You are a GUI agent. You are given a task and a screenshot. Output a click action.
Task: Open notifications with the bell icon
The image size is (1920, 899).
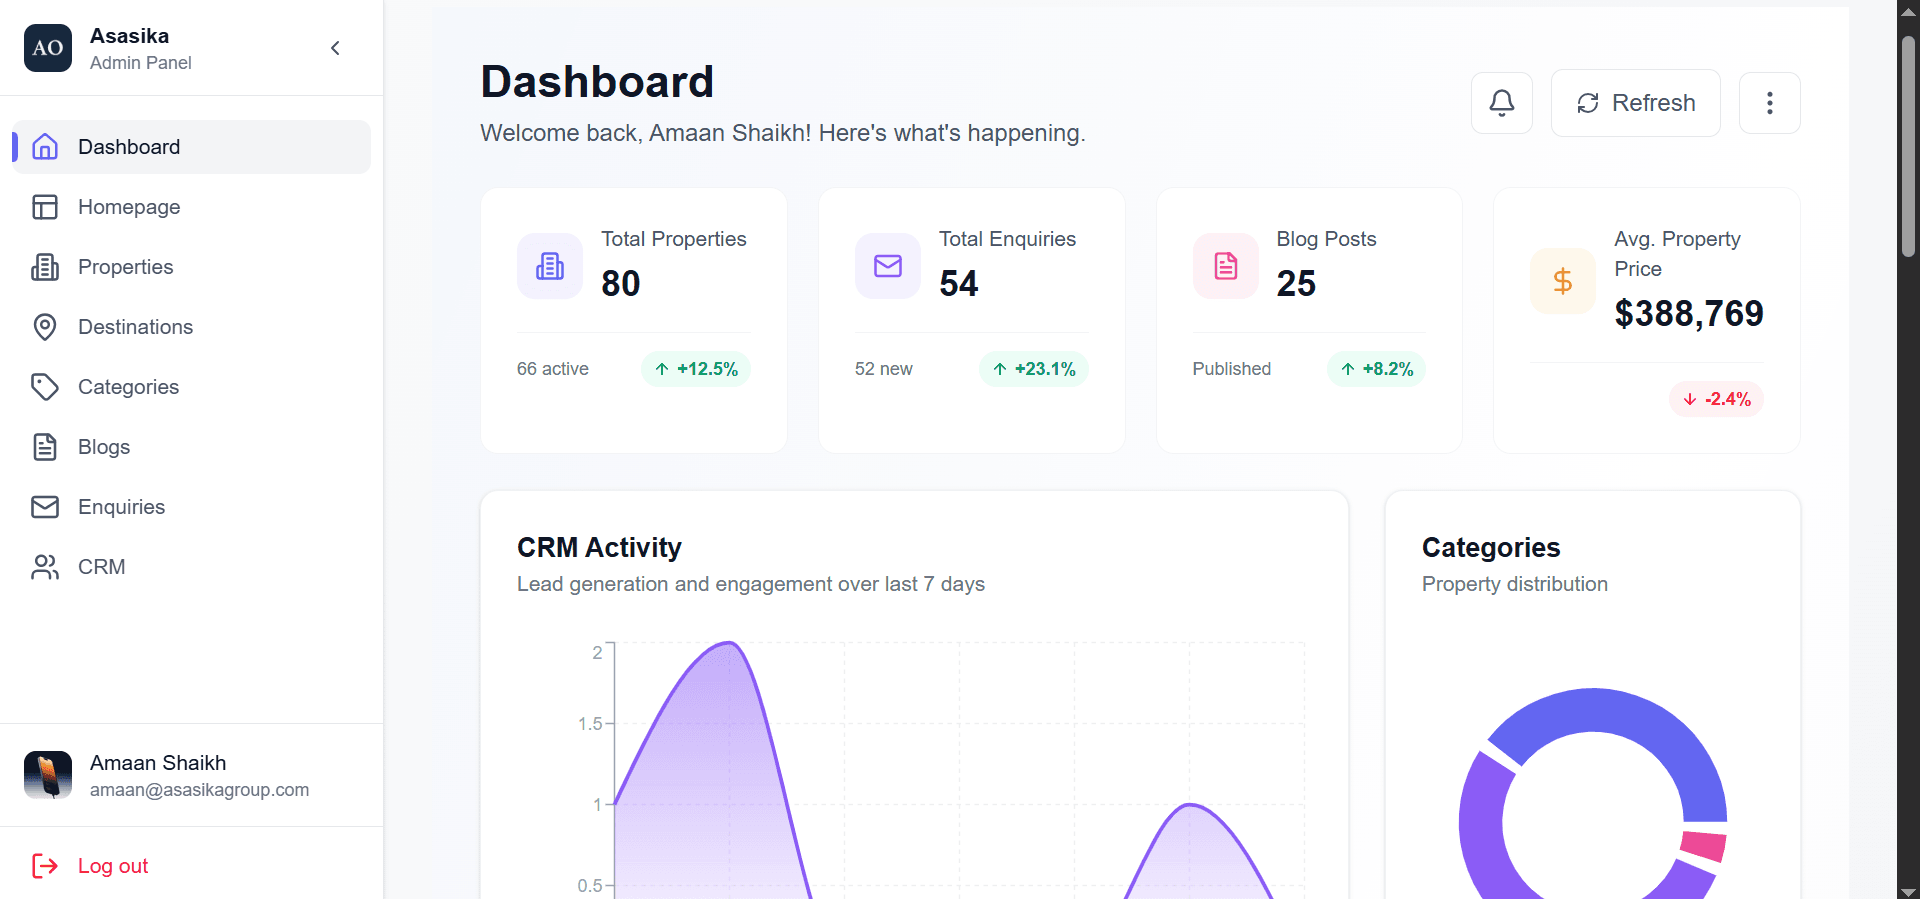click(x=1502, y=103)
